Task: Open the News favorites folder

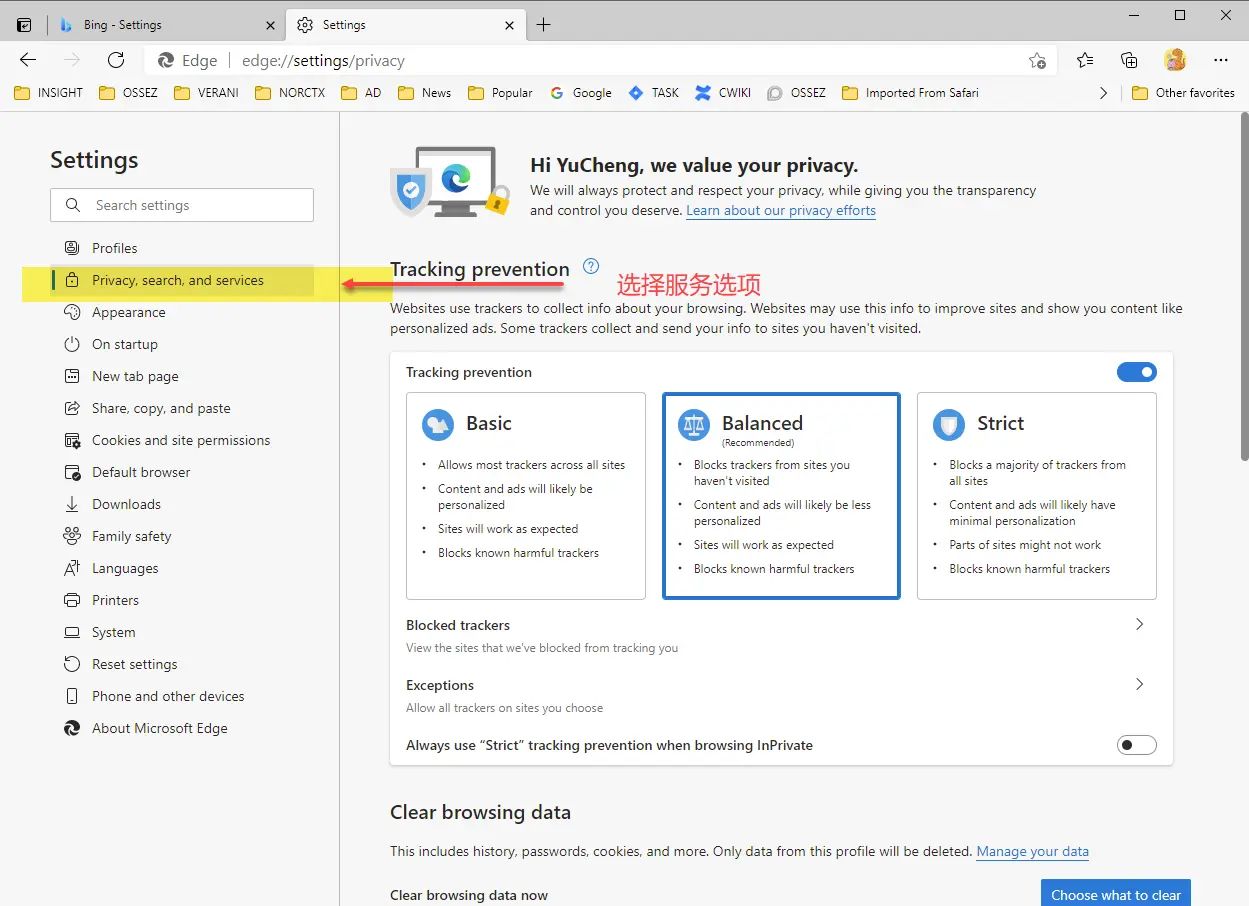Action: click(424, 93)
